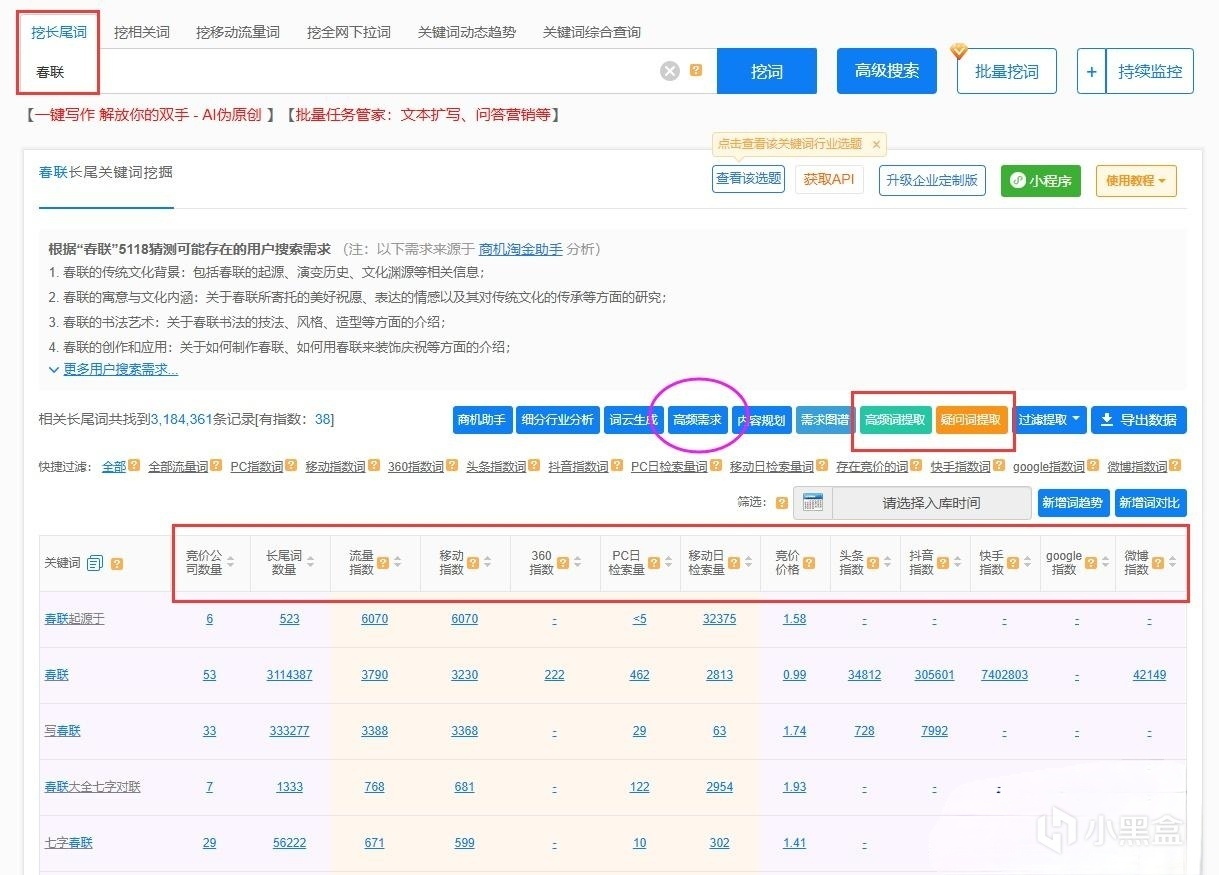Open the 挖全网下拉词 tab

[349, 32]
